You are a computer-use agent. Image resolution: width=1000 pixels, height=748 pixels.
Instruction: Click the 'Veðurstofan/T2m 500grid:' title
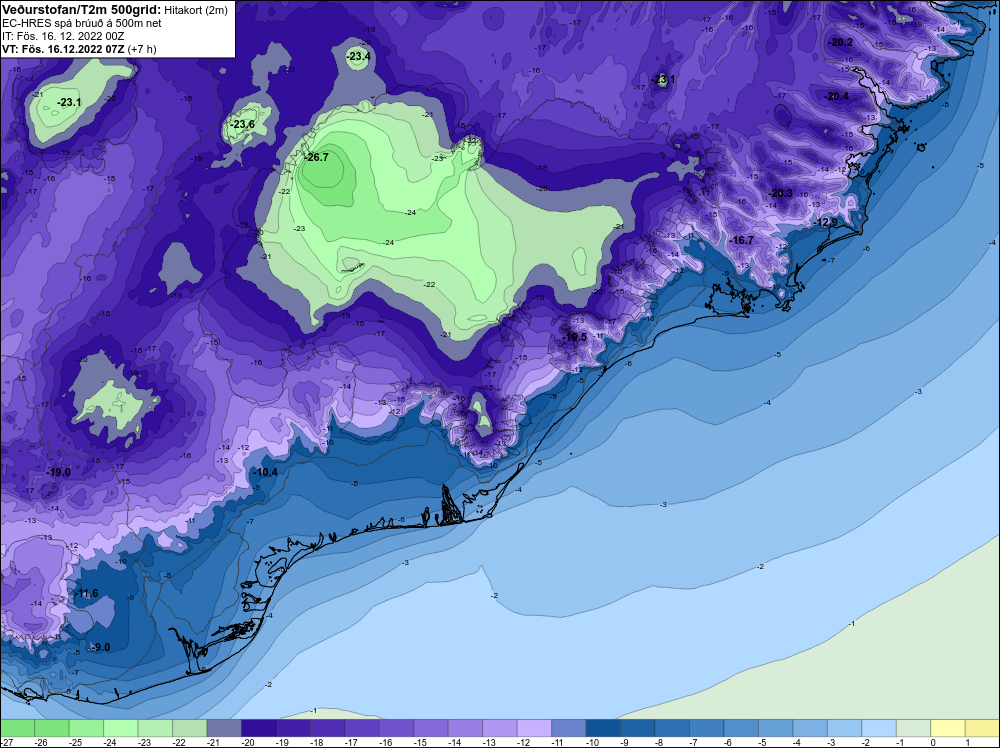(82, 9)
